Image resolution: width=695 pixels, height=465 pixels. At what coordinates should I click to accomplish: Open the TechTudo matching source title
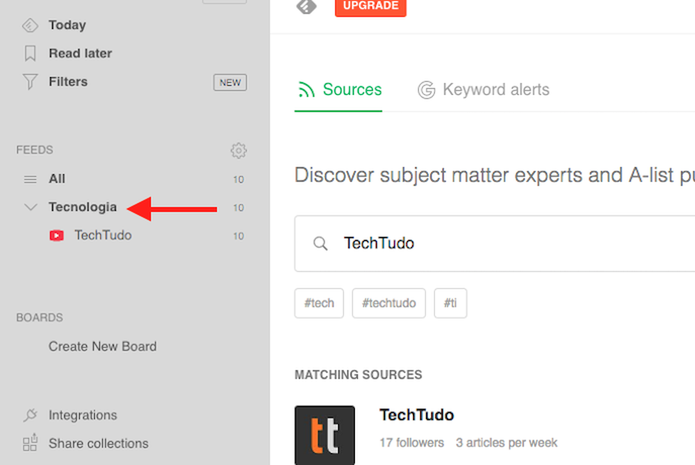[417, 415]
